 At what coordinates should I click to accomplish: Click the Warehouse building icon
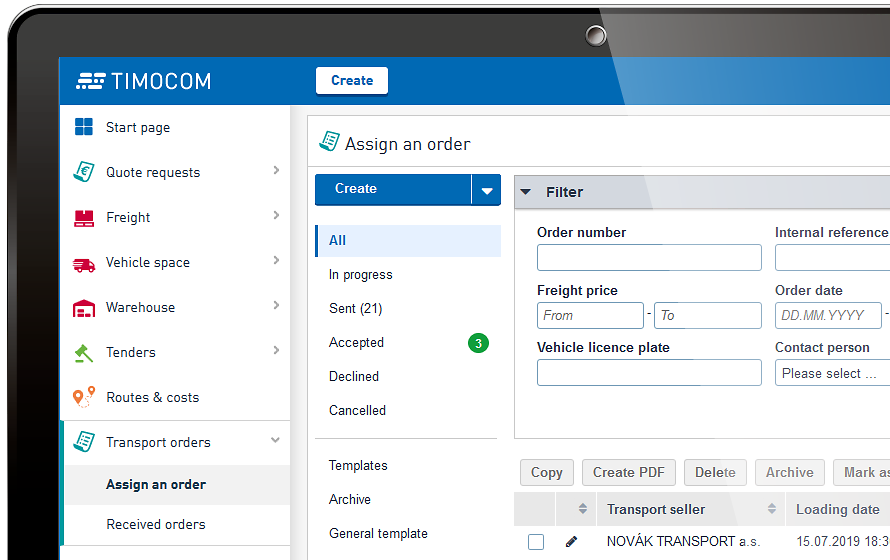point(84,308)
